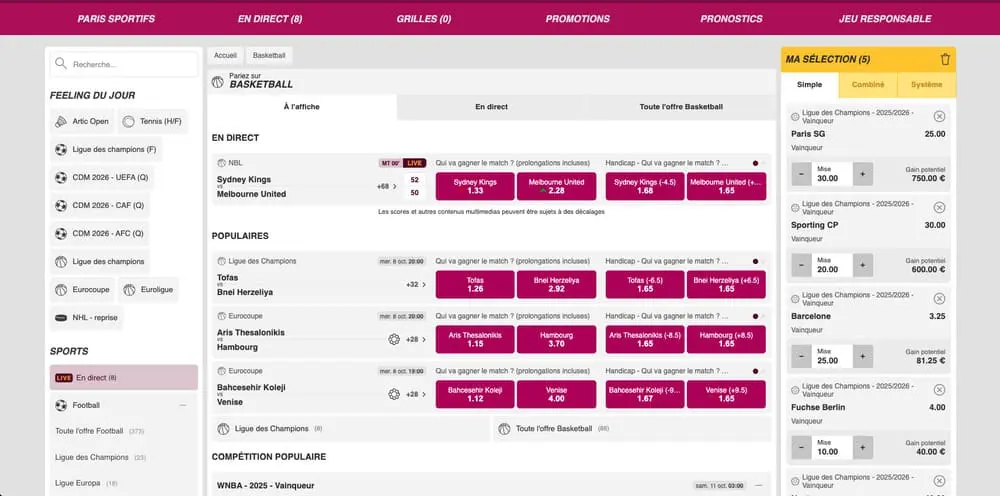Open the LIVE En direct sidebar item
This screenshot has width=1000, height=496.
point(123,377)
